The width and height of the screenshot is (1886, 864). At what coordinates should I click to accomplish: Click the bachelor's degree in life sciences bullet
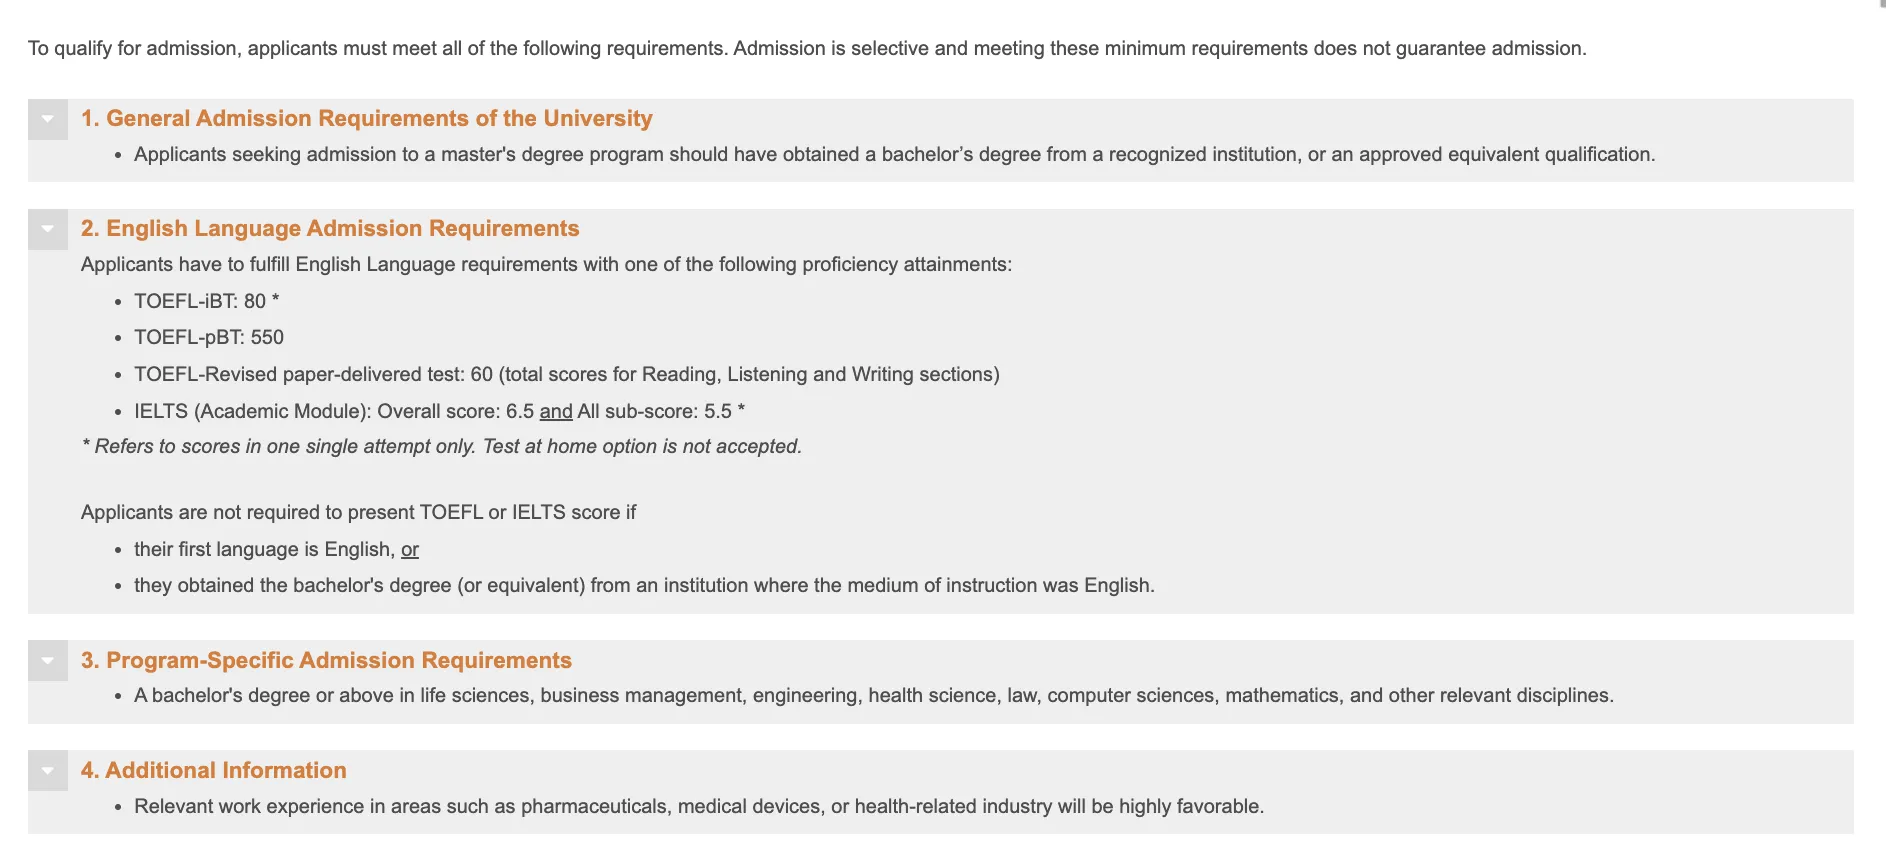click(x=873, y=695)
